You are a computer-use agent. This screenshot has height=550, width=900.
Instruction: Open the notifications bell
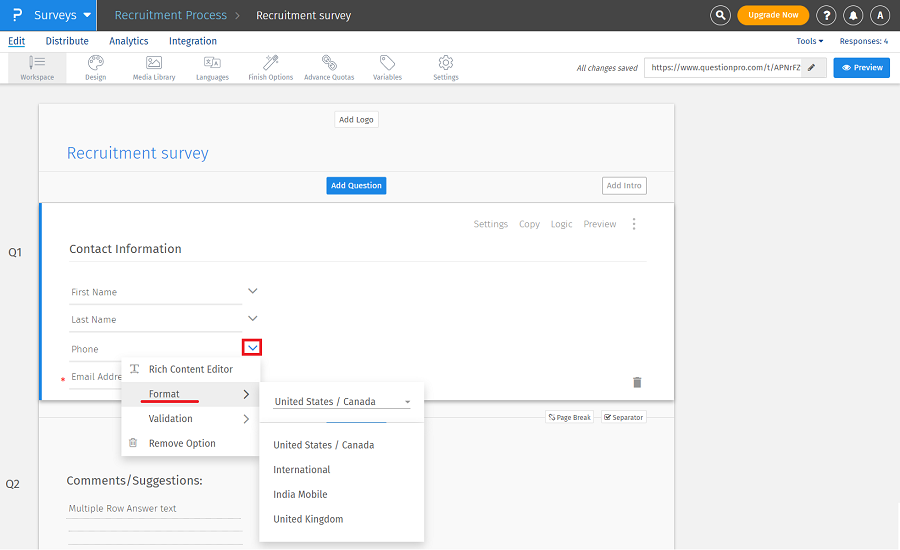(853, 15)
